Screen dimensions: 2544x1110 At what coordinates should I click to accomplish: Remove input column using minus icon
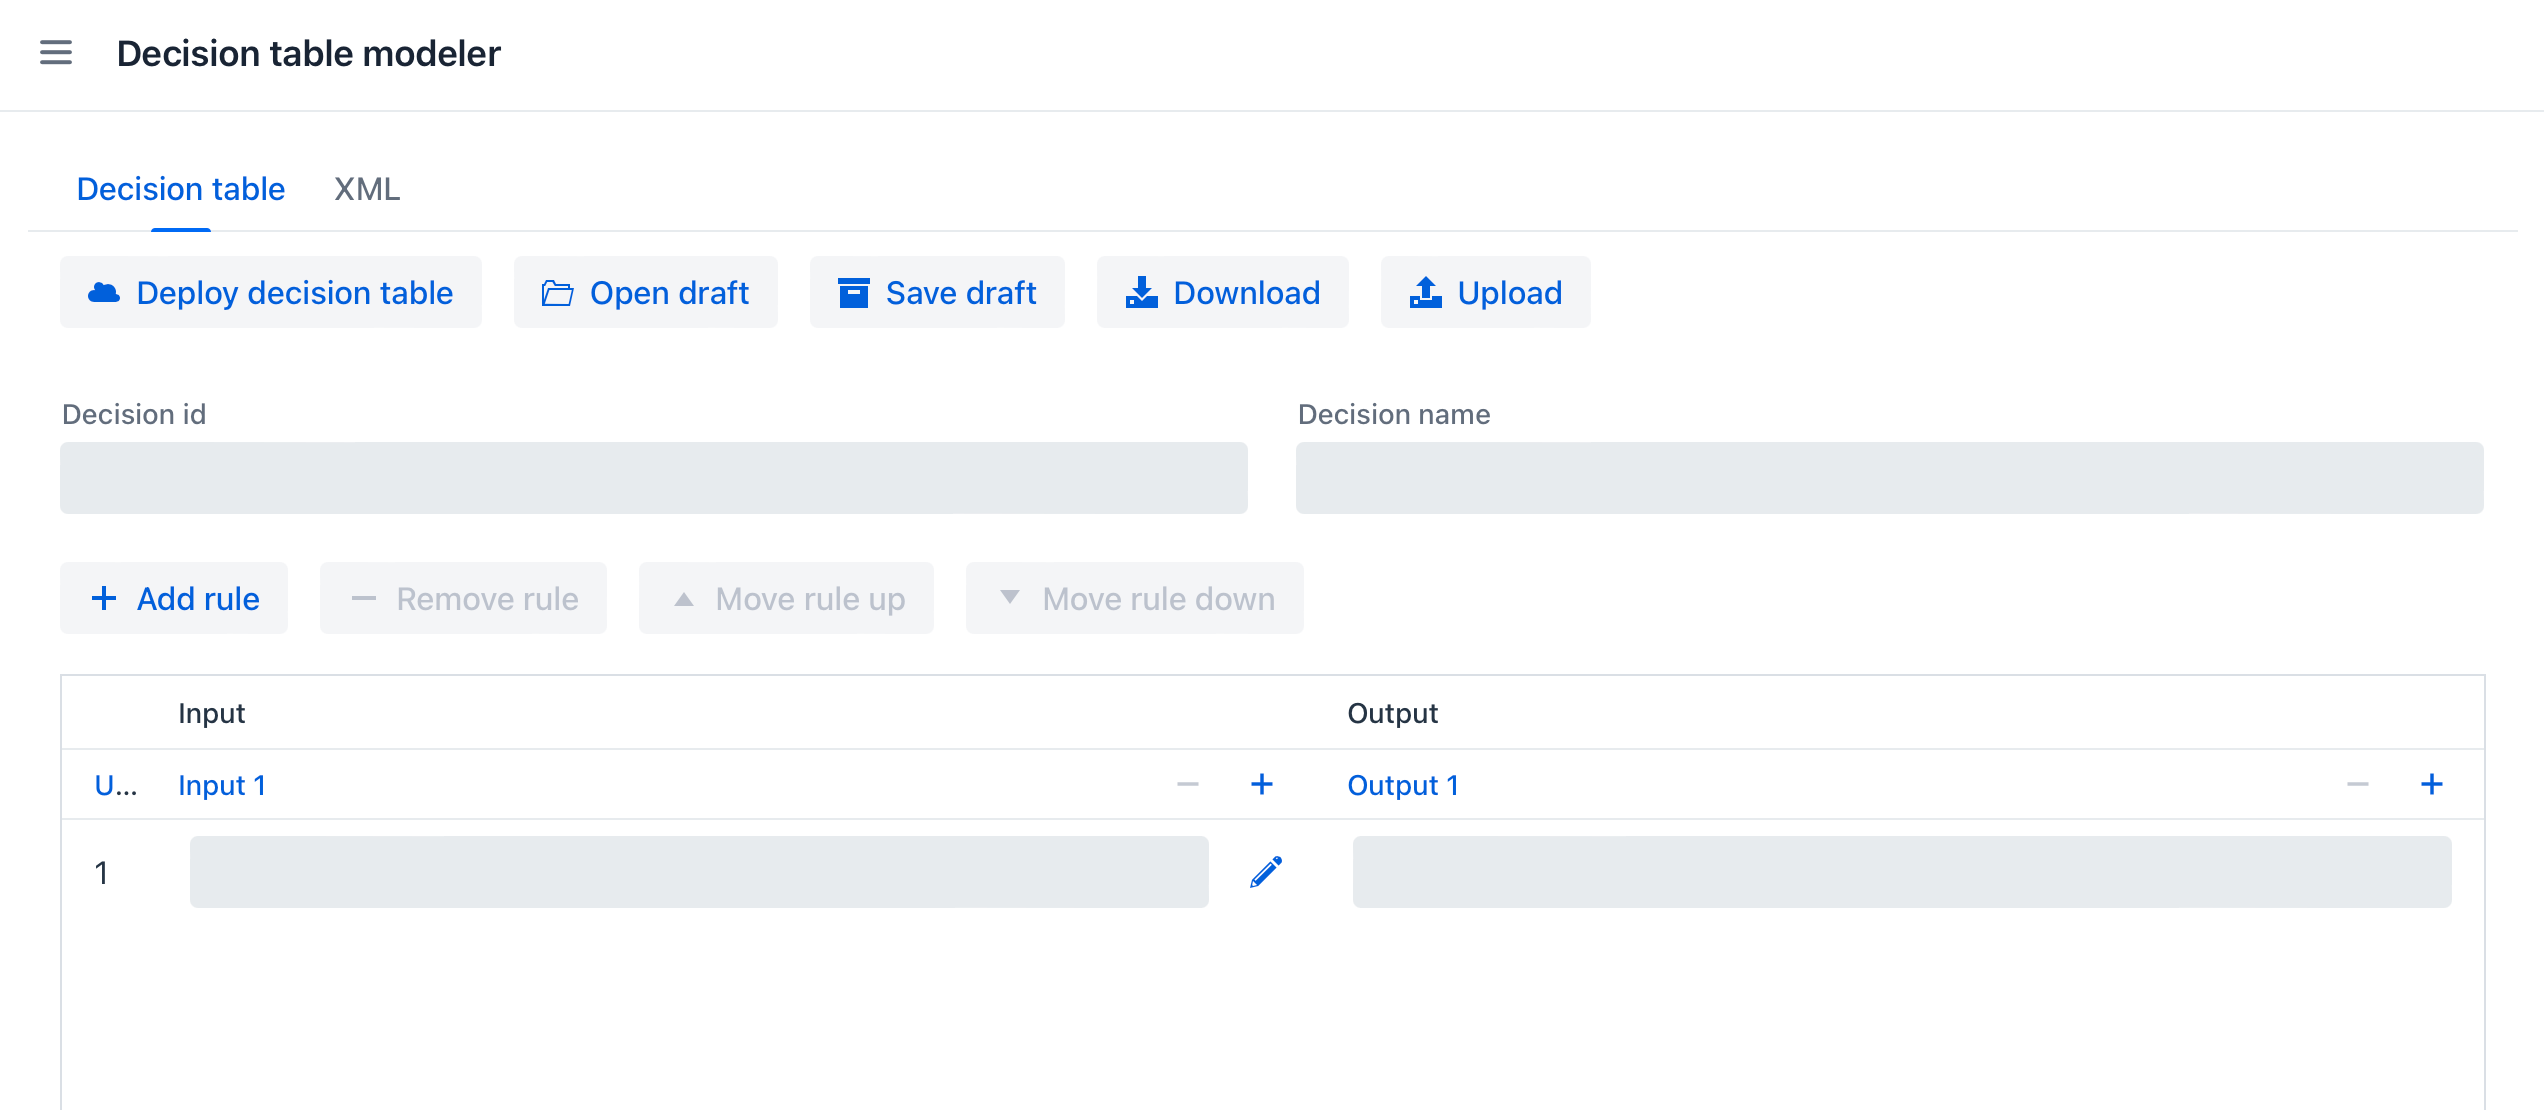tap(1187, 785)
